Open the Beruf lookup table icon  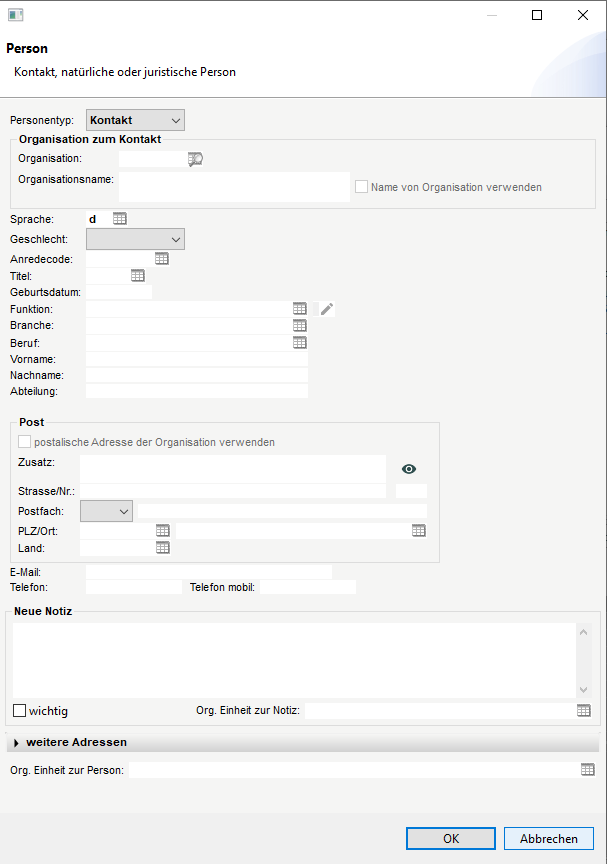coord(299,342)
